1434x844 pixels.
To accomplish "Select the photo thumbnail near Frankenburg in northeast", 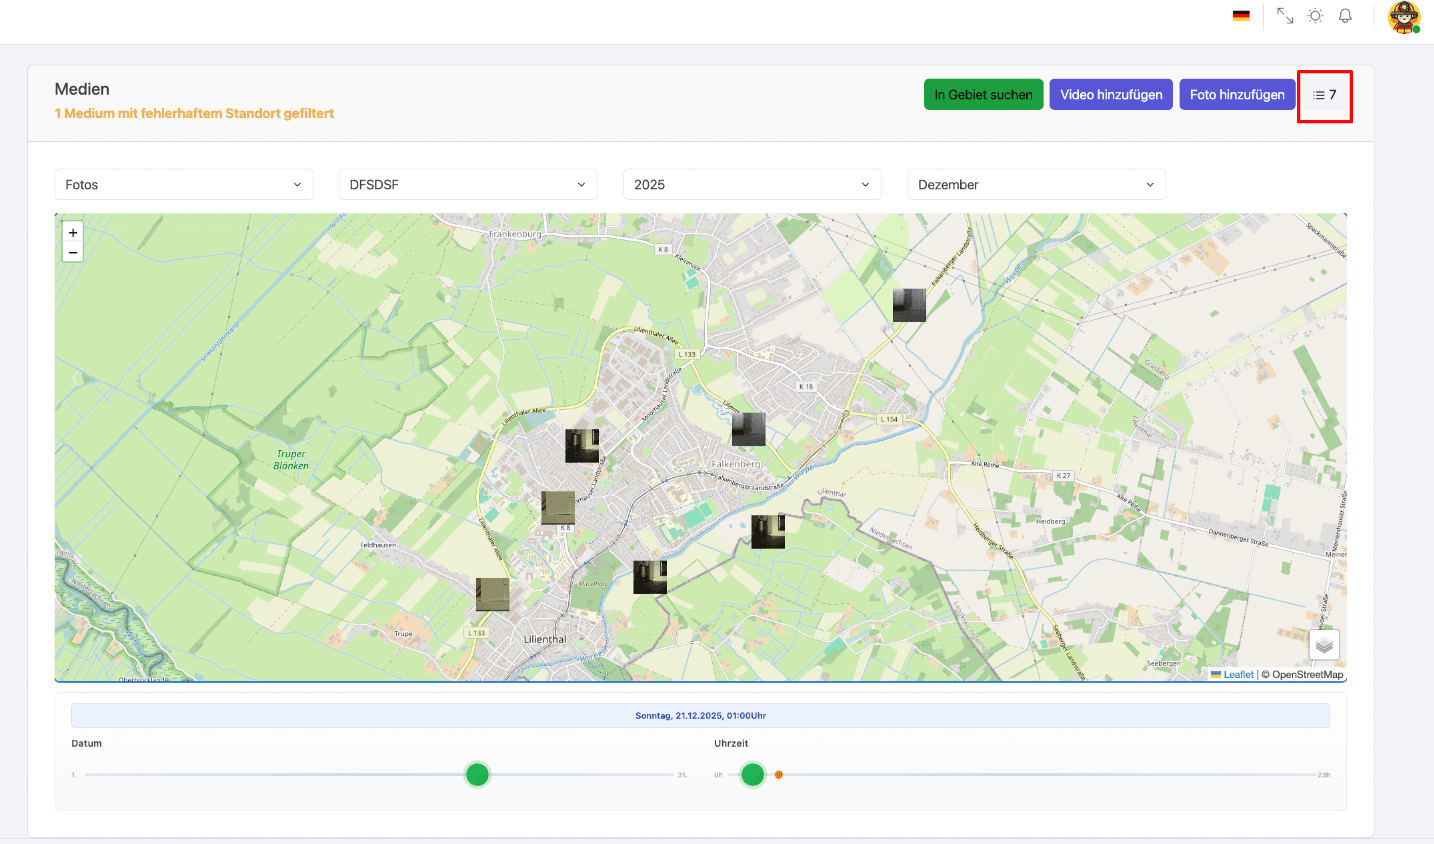I will 909,305.
